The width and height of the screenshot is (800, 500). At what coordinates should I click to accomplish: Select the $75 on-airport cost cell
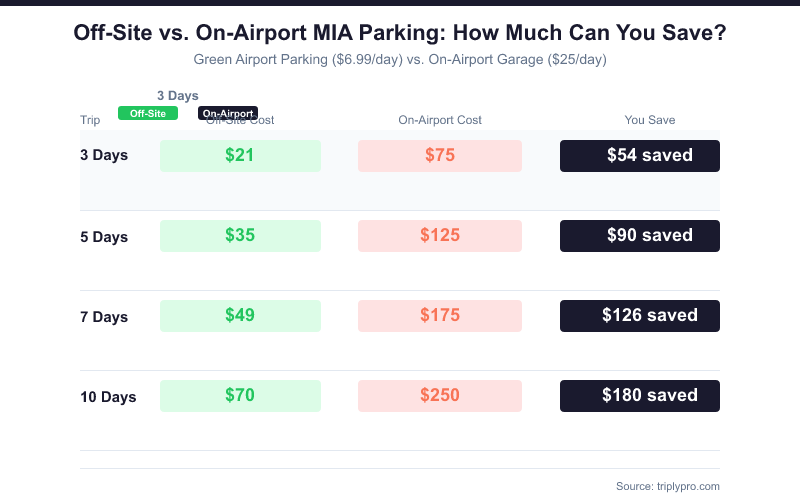pyautogui.click(x=440, y=156)
